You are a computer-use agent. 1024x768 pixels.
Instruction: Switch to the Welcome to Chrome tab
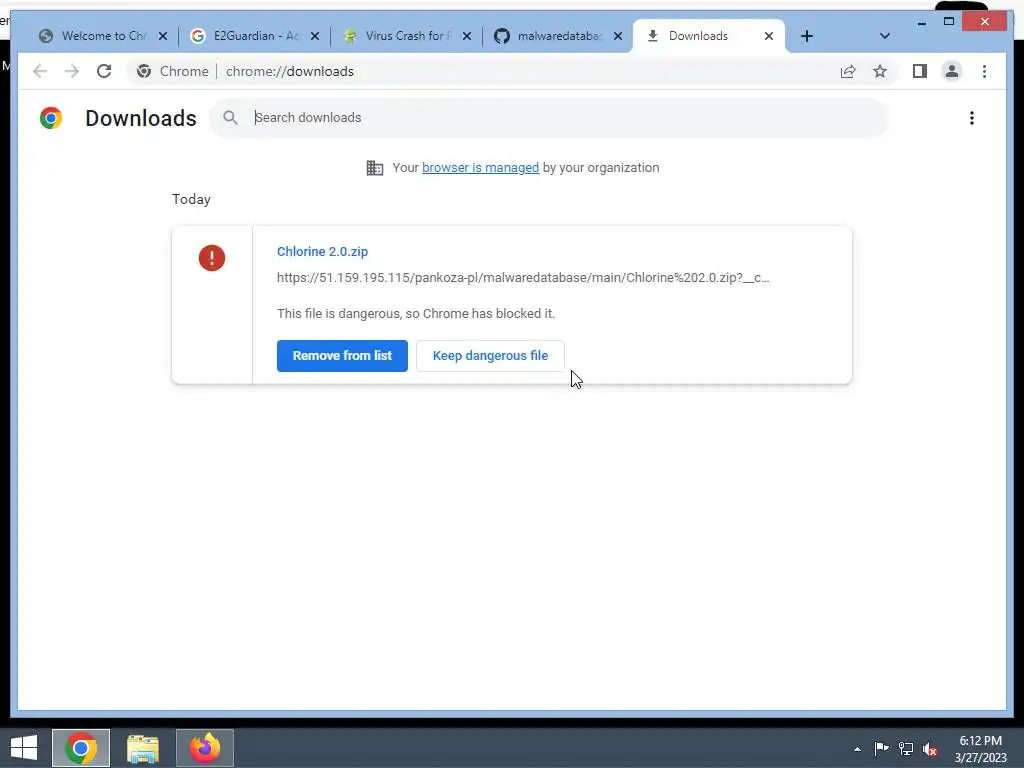pyautogui.click(x=101, y=36)
